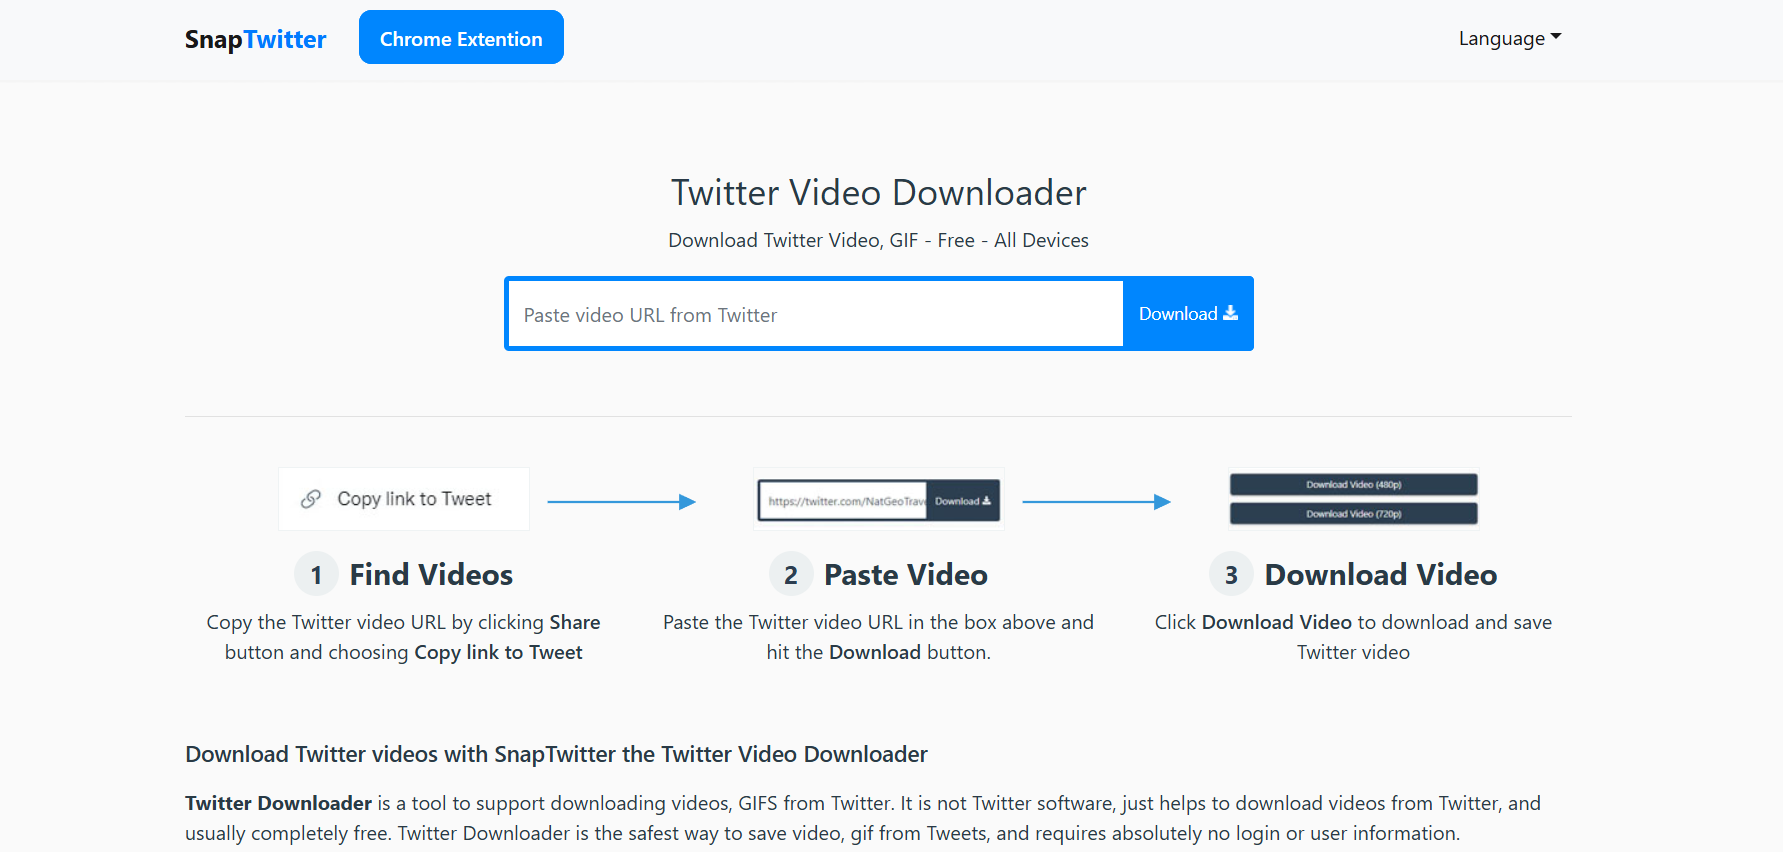Click the Find Videos heading
This screenshot has width=1783, height=852.
click(x=431, y=575)
